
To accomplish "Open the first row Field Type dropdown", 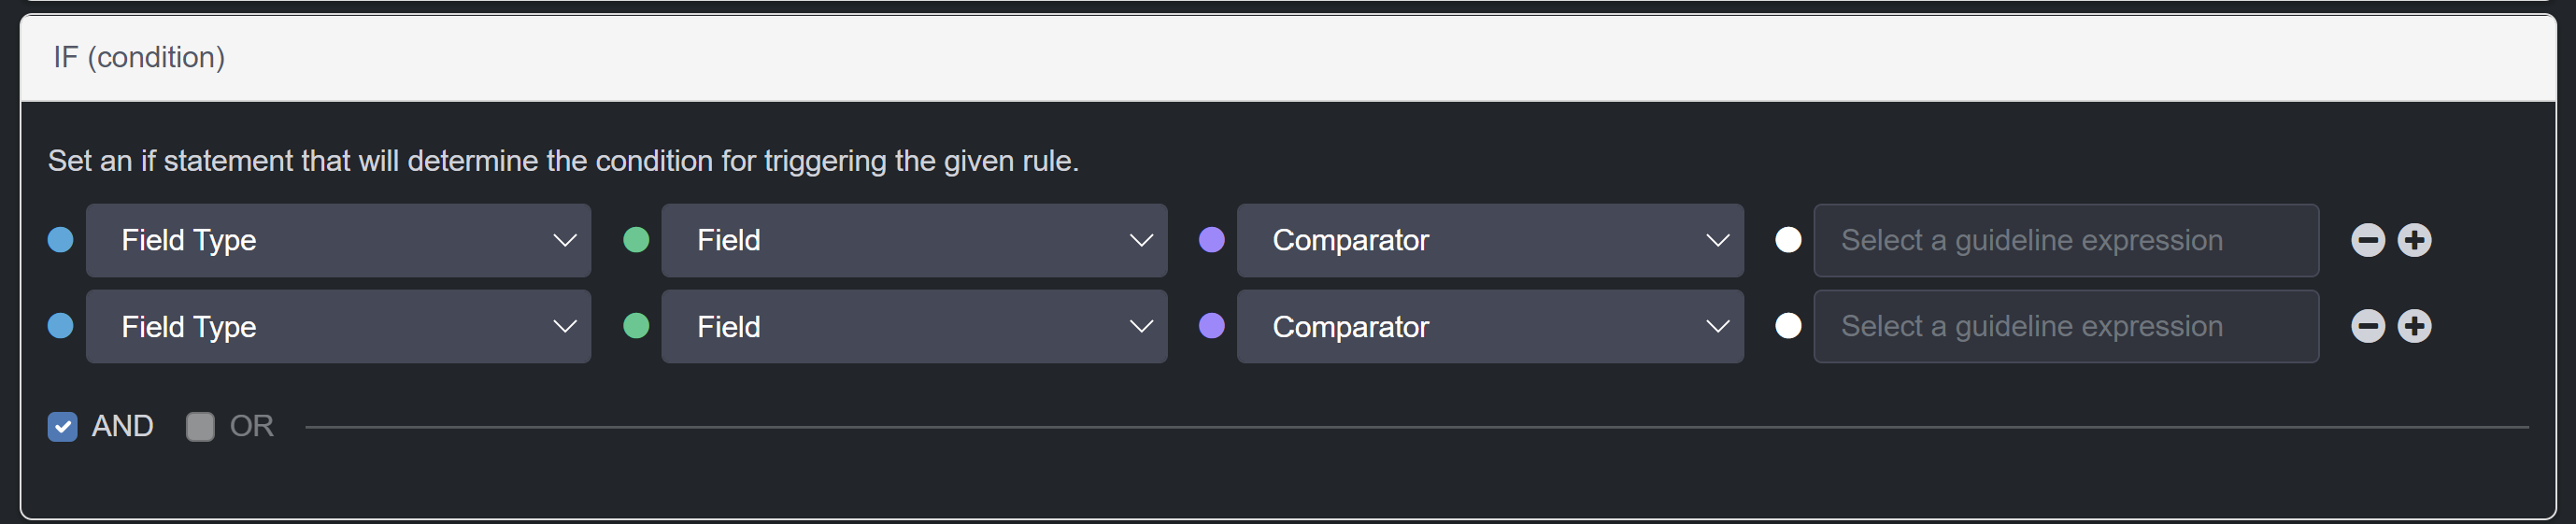I will tap(338, 240).
